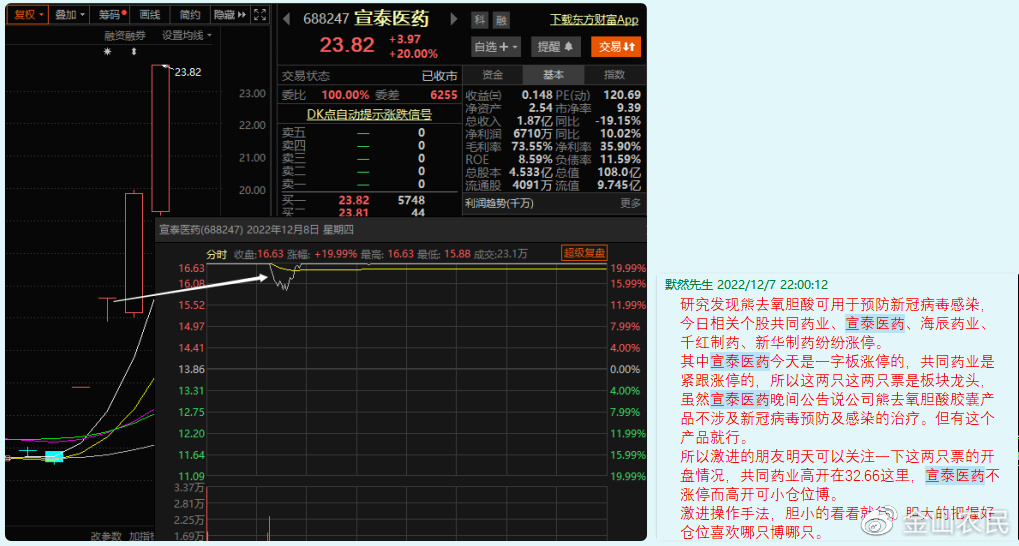Click the tall 23.82 candlestick
1019x546 pixels.
[161, 138]
